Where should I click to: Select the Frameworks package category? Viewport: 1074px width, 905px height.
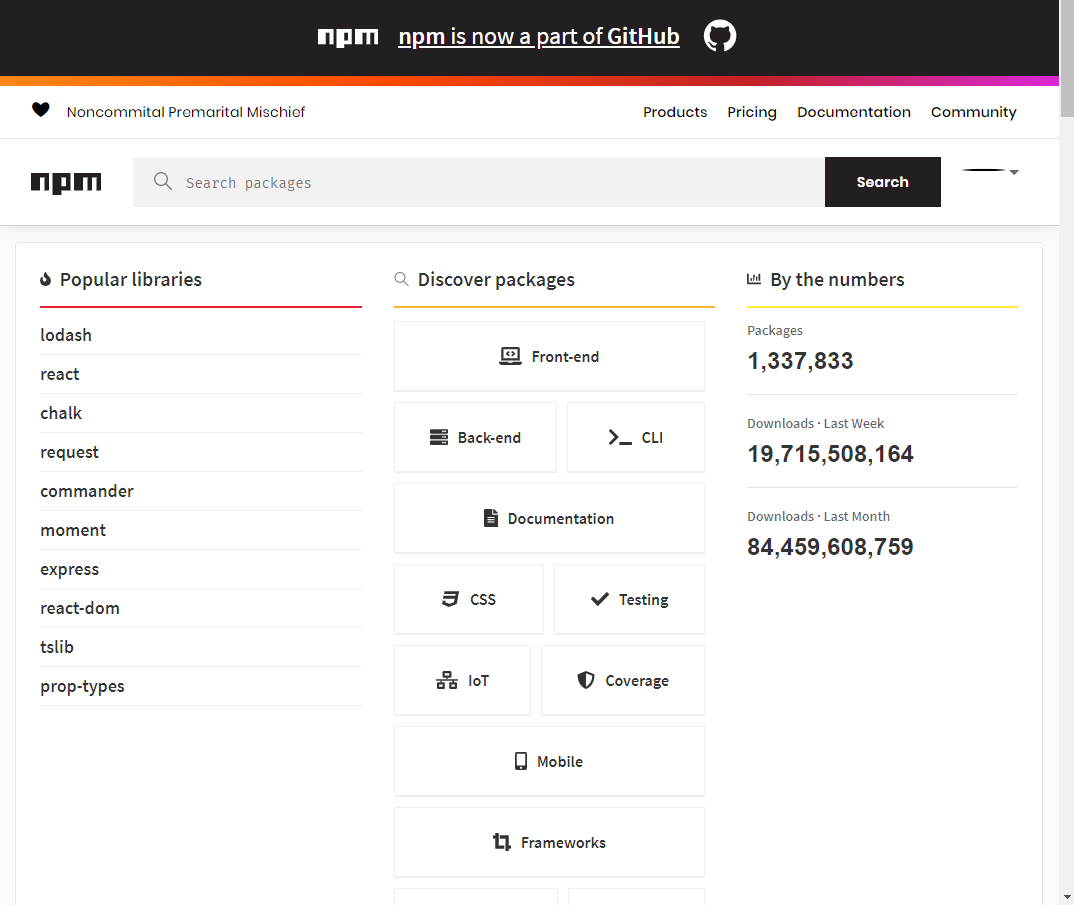tap(549, 842)
